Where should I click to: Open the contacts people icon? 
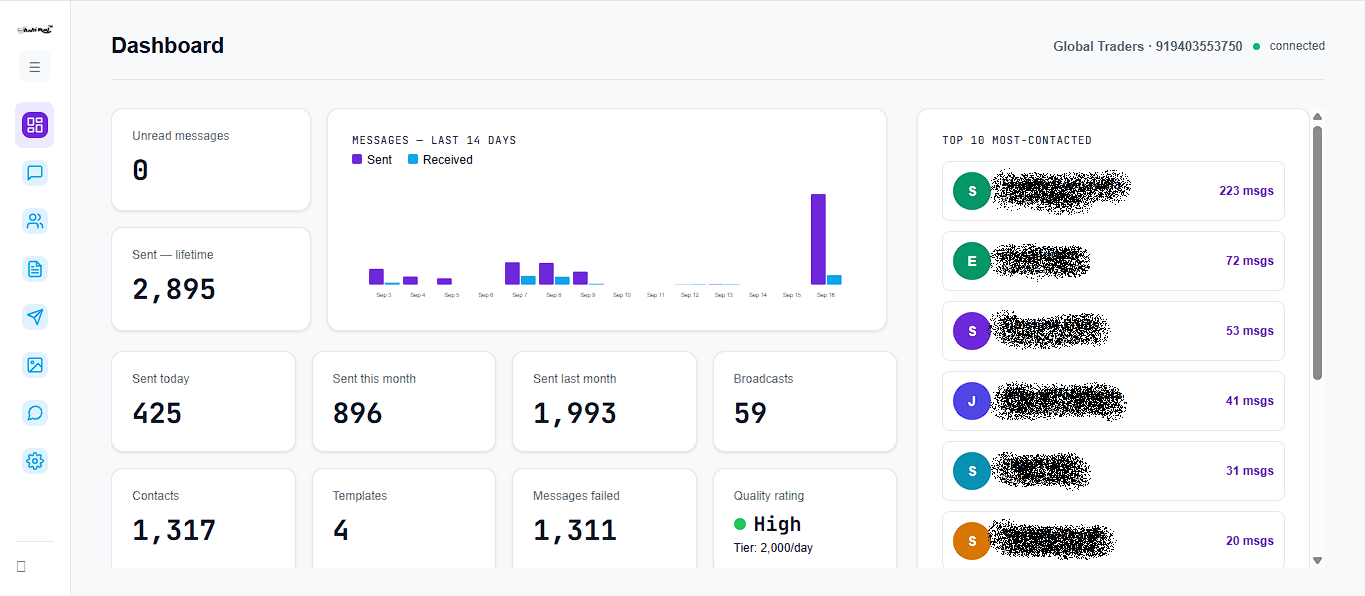pos(35,221)
